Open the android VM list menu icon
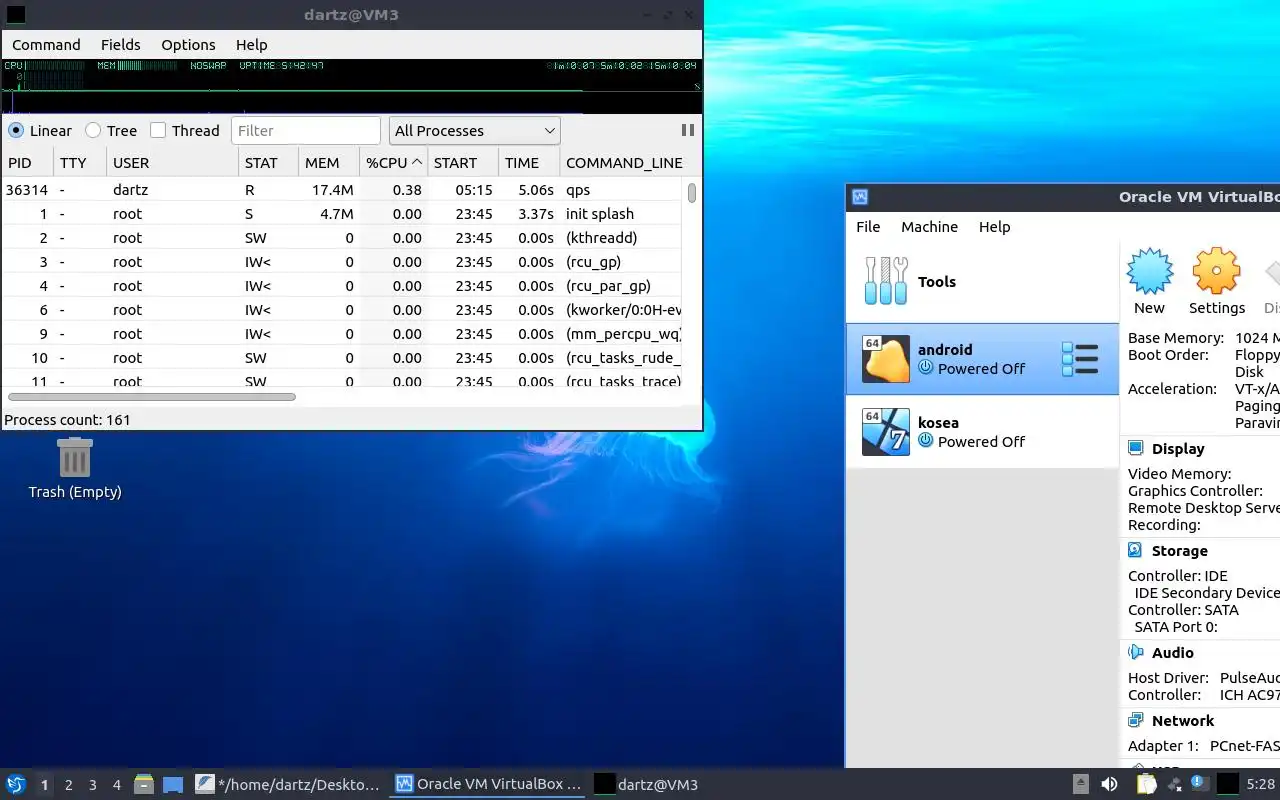1280x800 pixels. [1080, 359]
